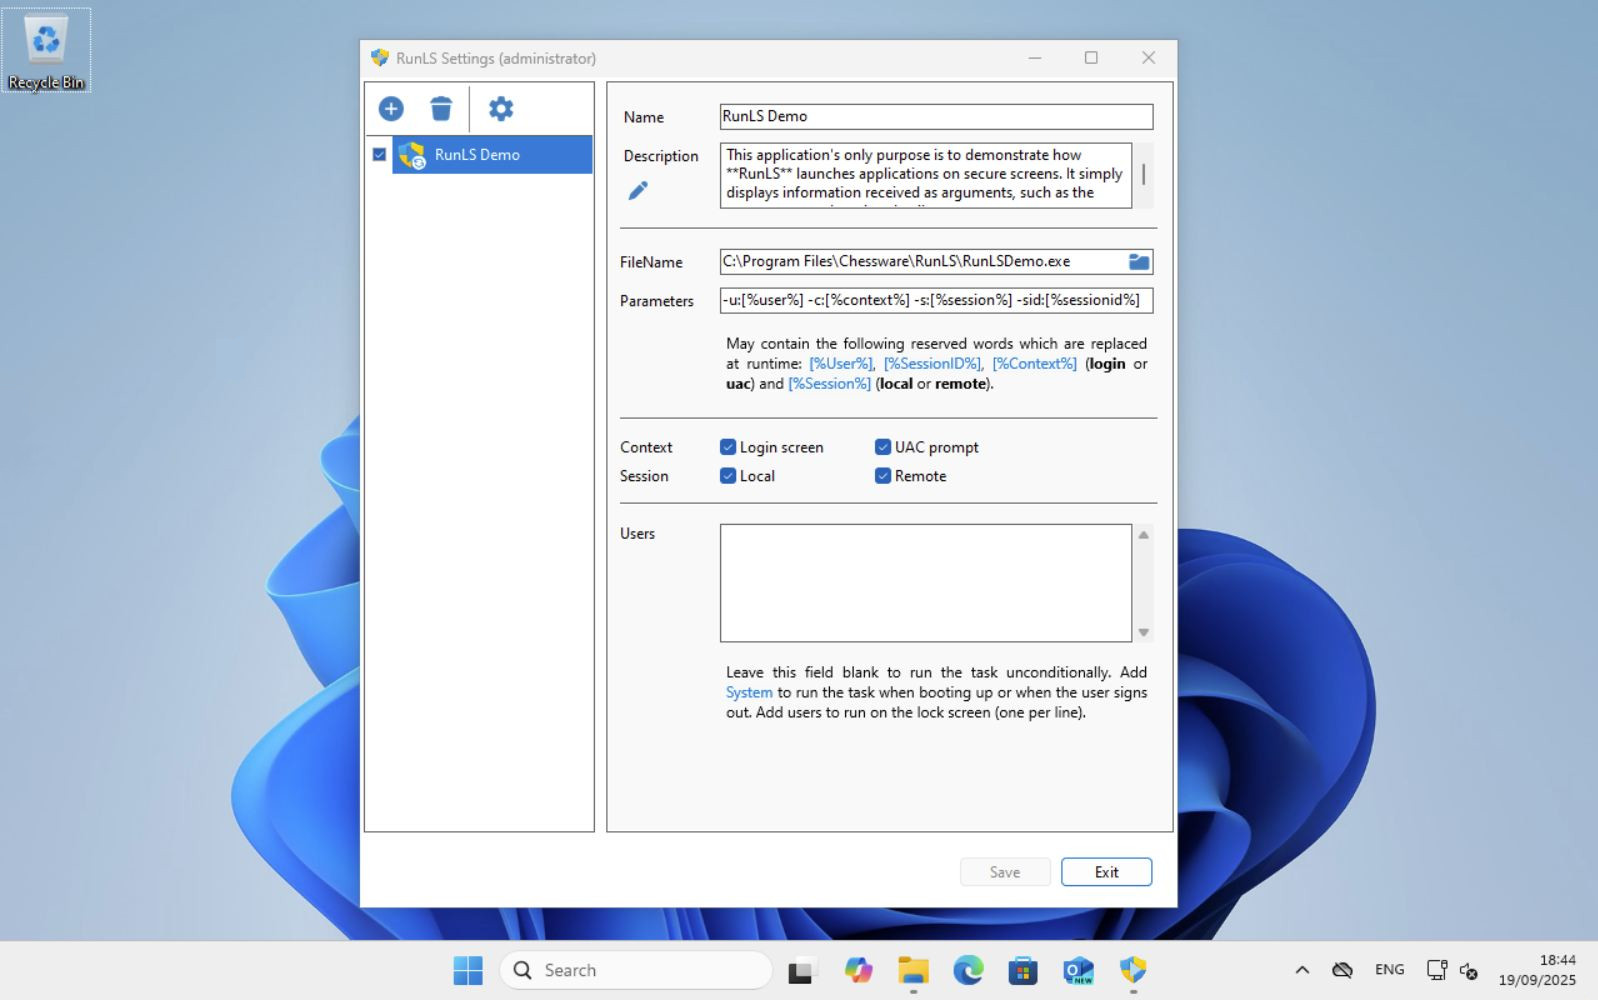Insert the [%Session%] reserved word link
1598x1000 pixels.
[829, 384]
